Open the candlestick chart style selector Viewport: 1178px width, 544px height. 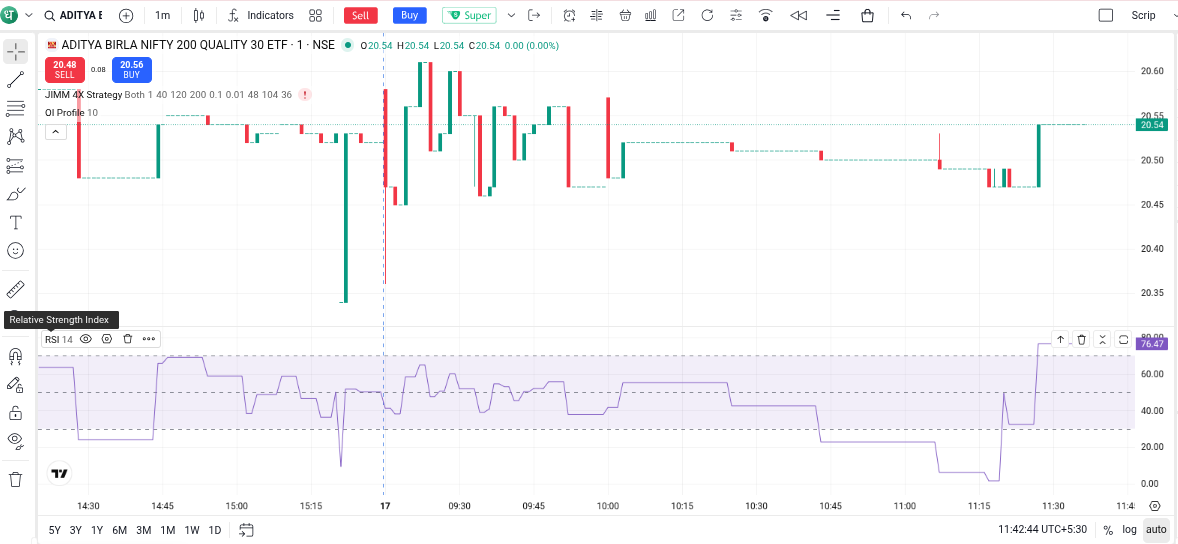pos(199,15)
